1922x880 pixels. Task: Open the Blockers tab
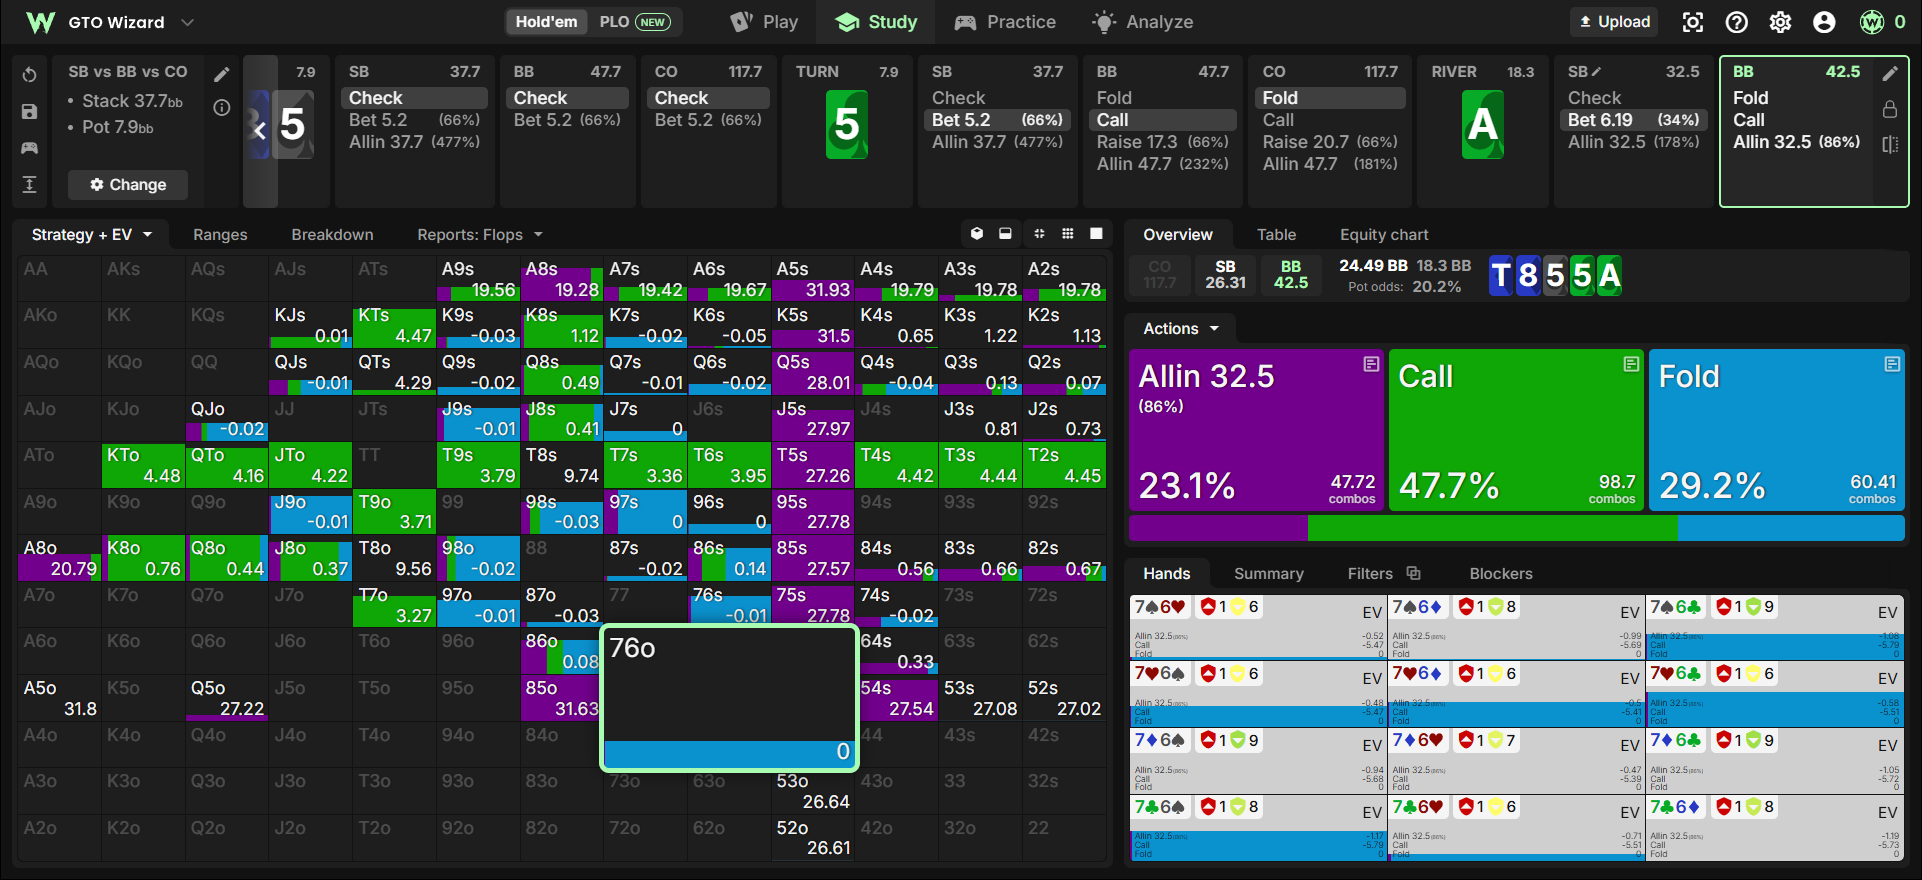(1500, 574)
